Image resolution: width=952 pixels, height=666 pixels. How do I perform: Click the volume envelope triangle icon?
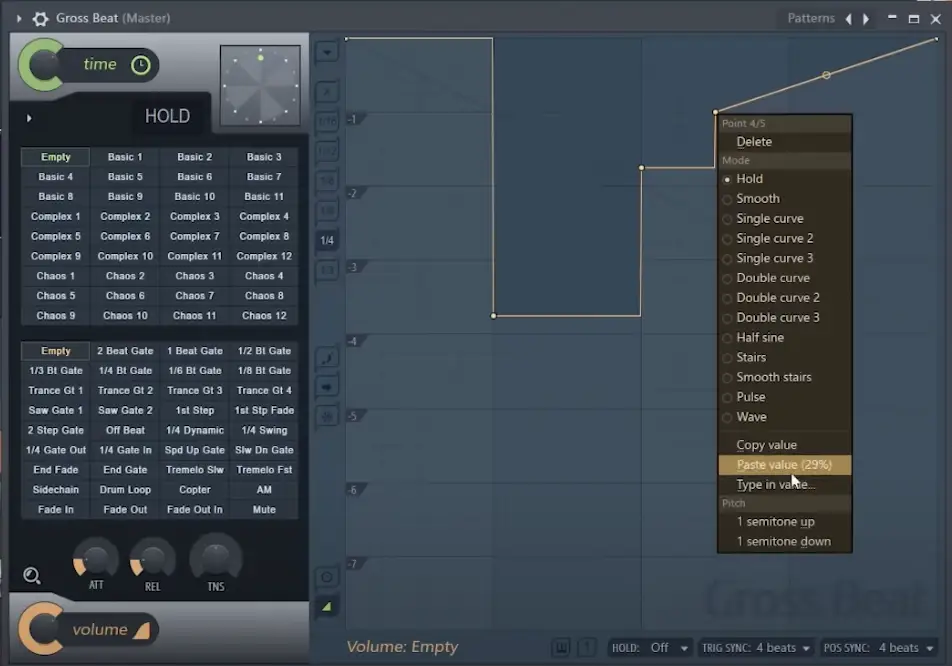click(141, 630)
